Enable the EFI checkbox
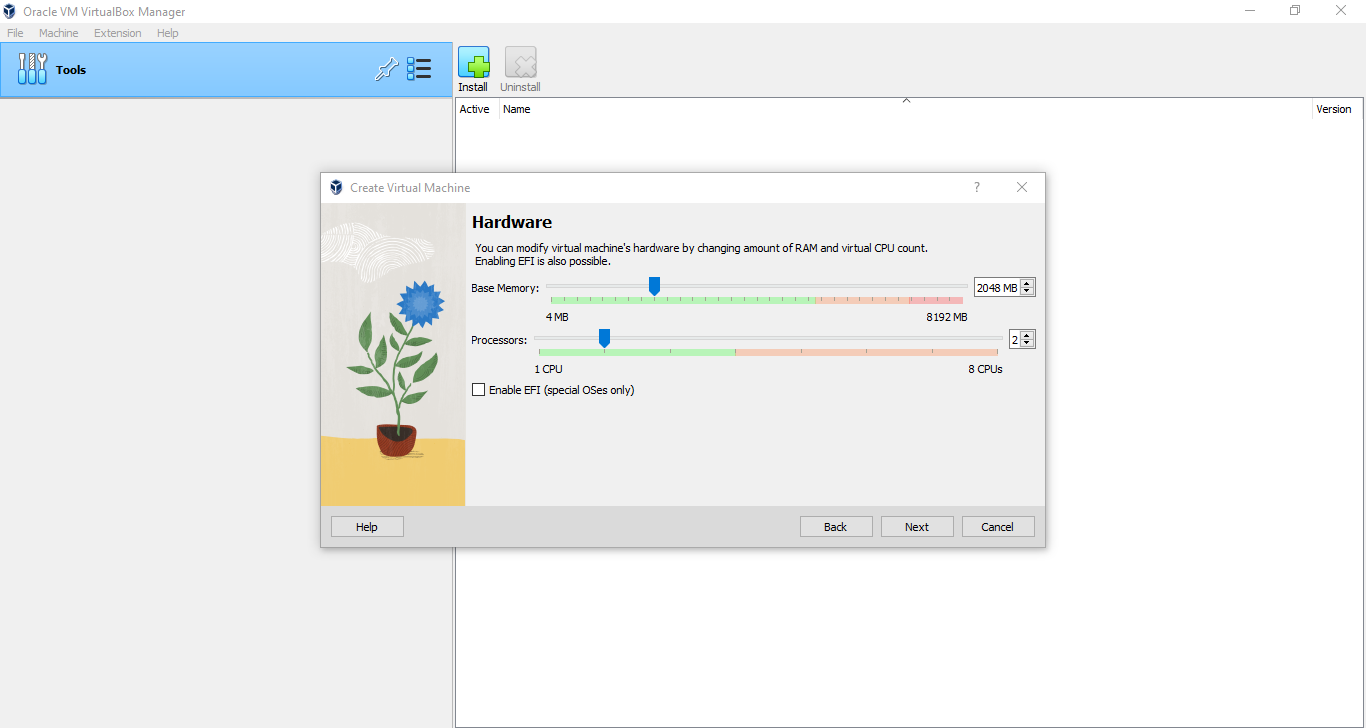The height and width of the screenshot is (728, 1366). point(478,390)
